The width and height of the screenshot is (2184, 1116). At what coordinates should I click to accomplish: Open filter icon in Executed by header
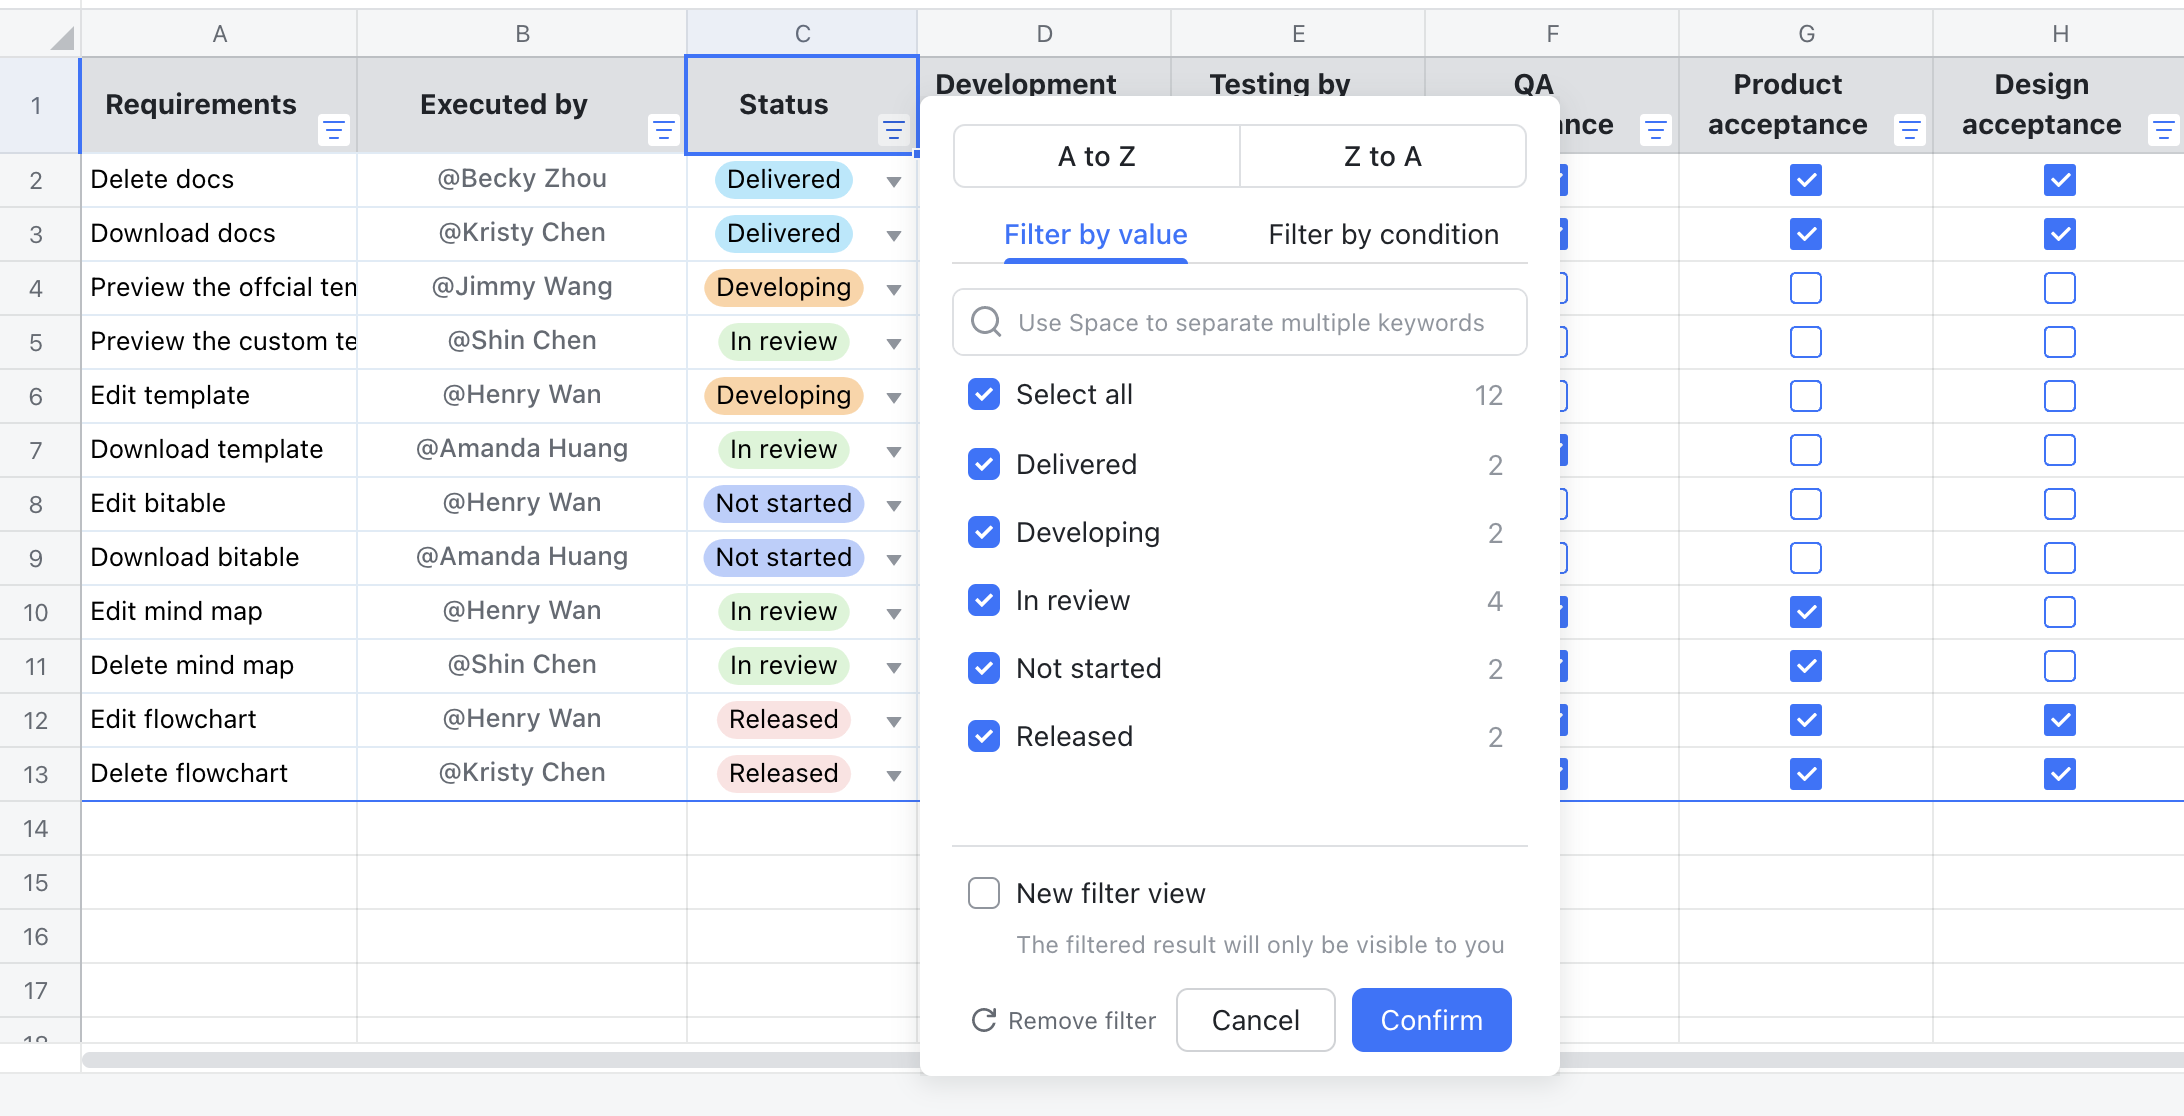tap(663, 130)
